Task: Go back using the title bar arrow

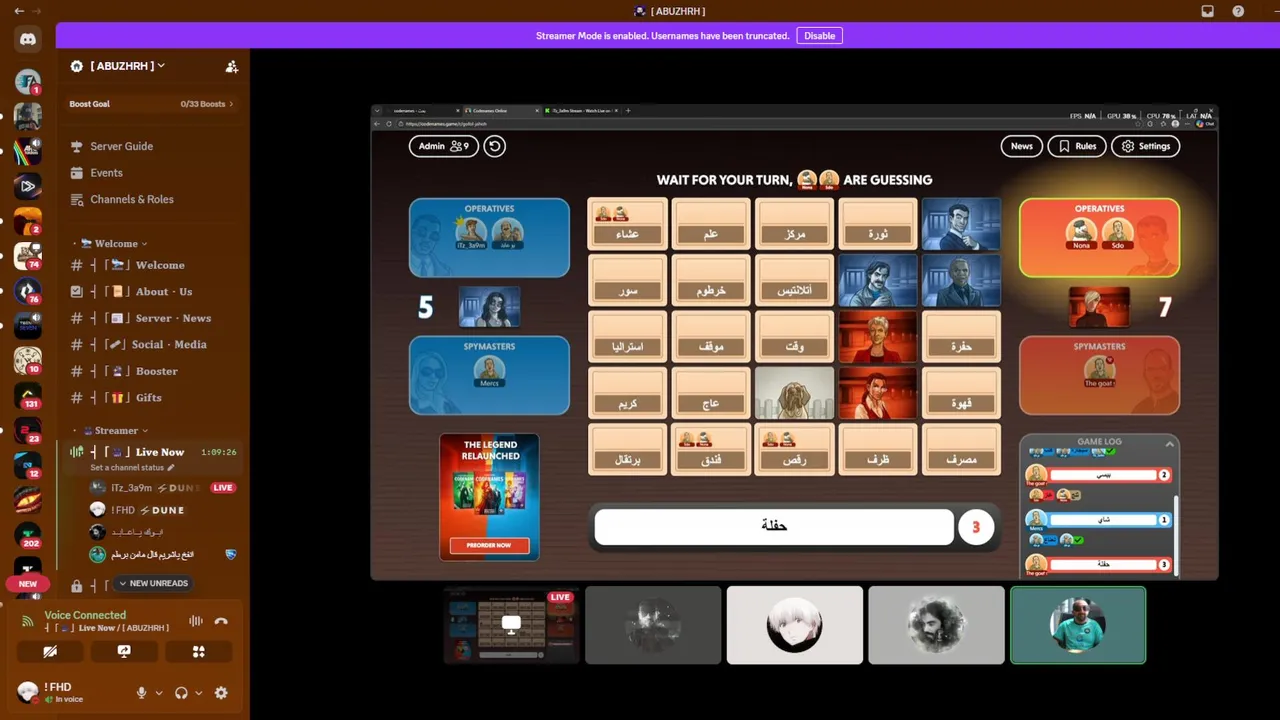Action: [x=19, y=11]
